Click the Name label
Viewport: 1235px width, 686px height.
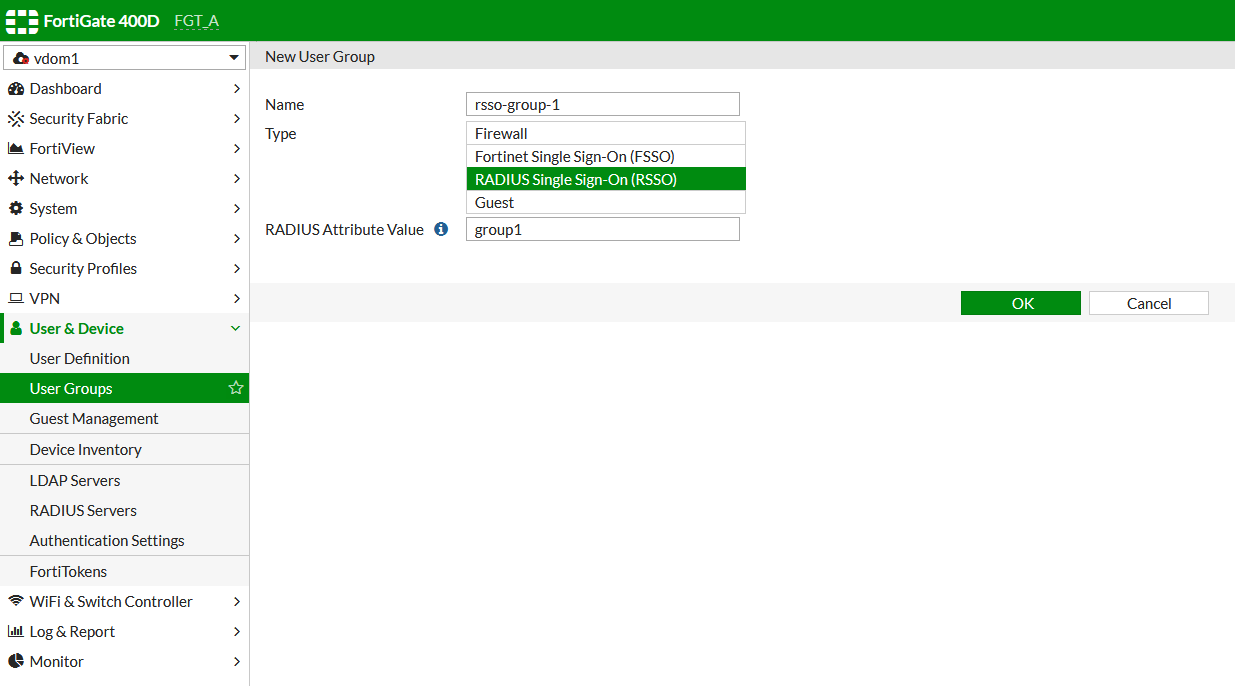point(285,104)
